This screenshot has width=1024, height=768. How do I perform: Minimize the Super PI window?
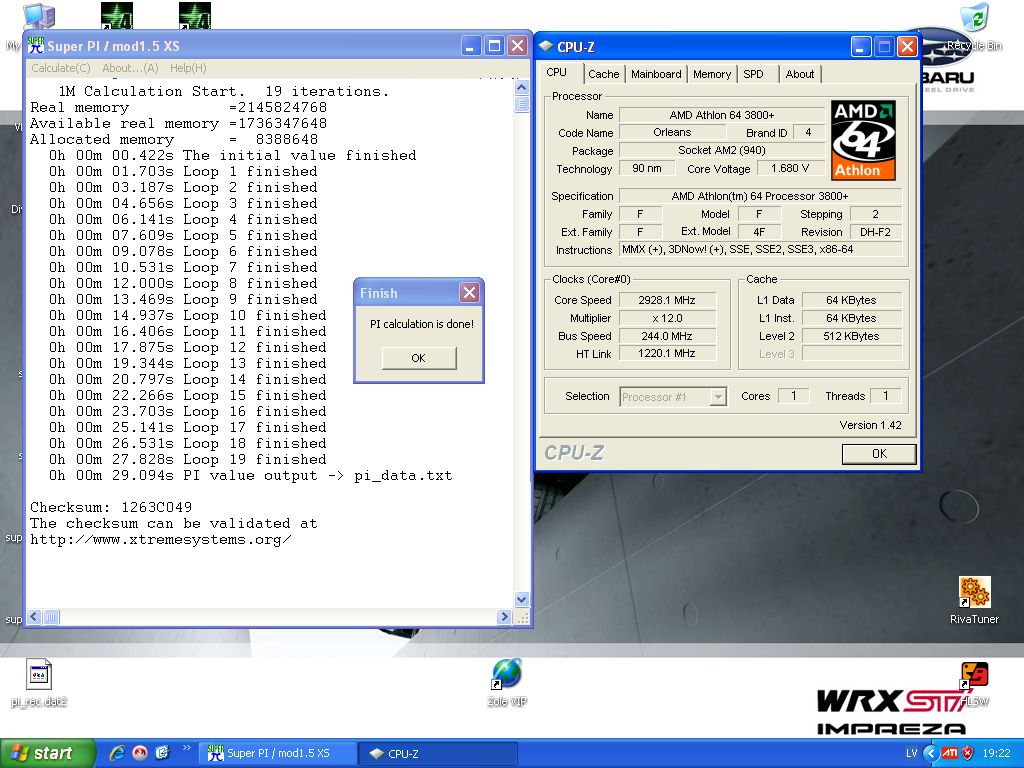coord(471,46)
